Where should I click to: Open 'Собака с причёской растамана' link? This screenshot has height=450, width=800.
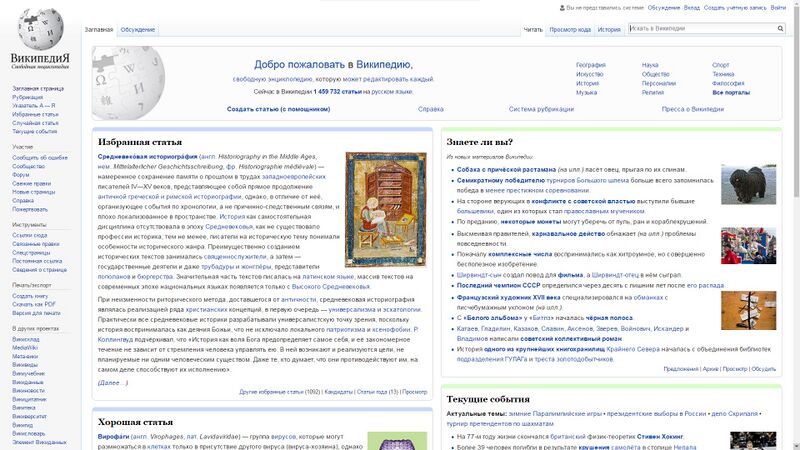506,169
